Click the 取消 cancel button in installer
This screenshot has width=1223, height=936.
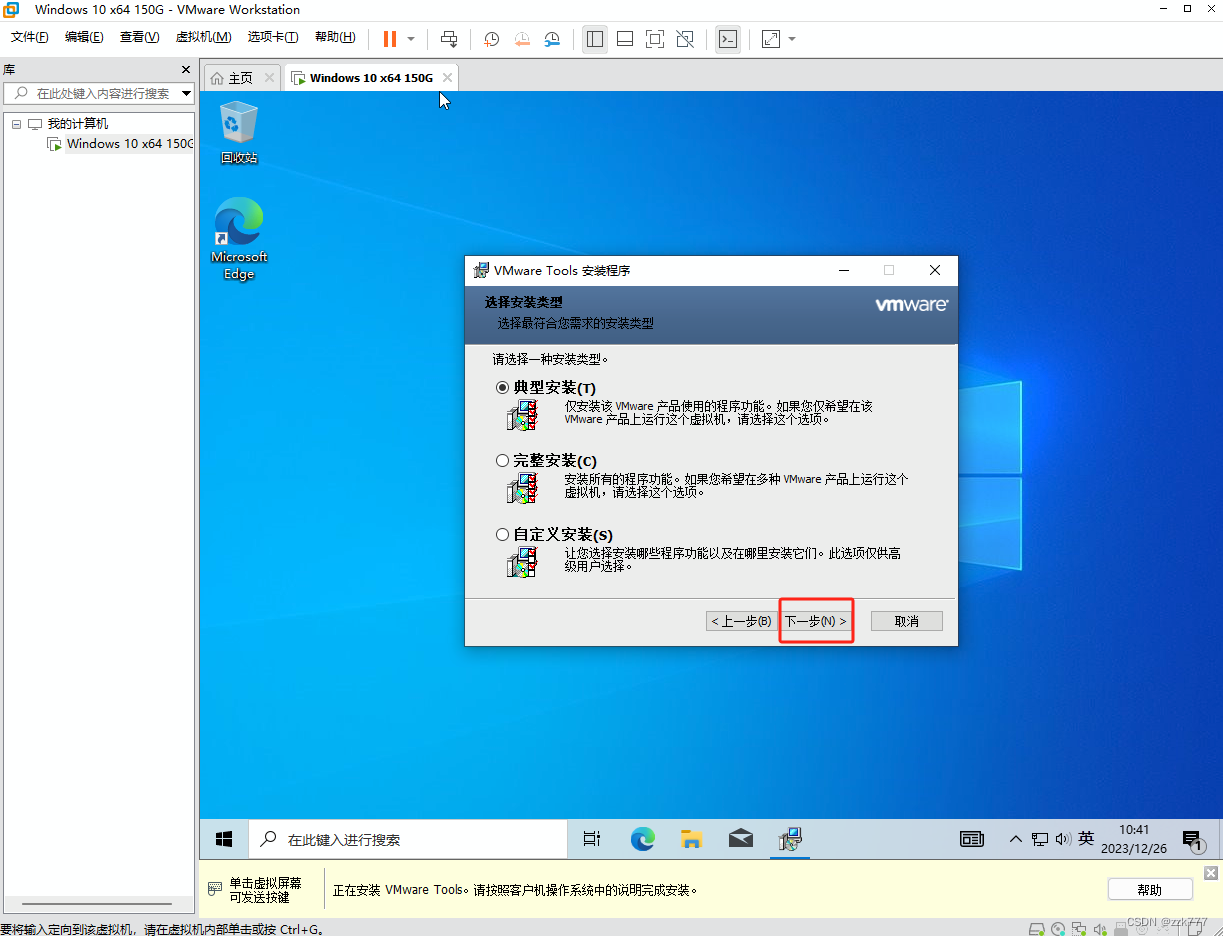click(906, 621)
